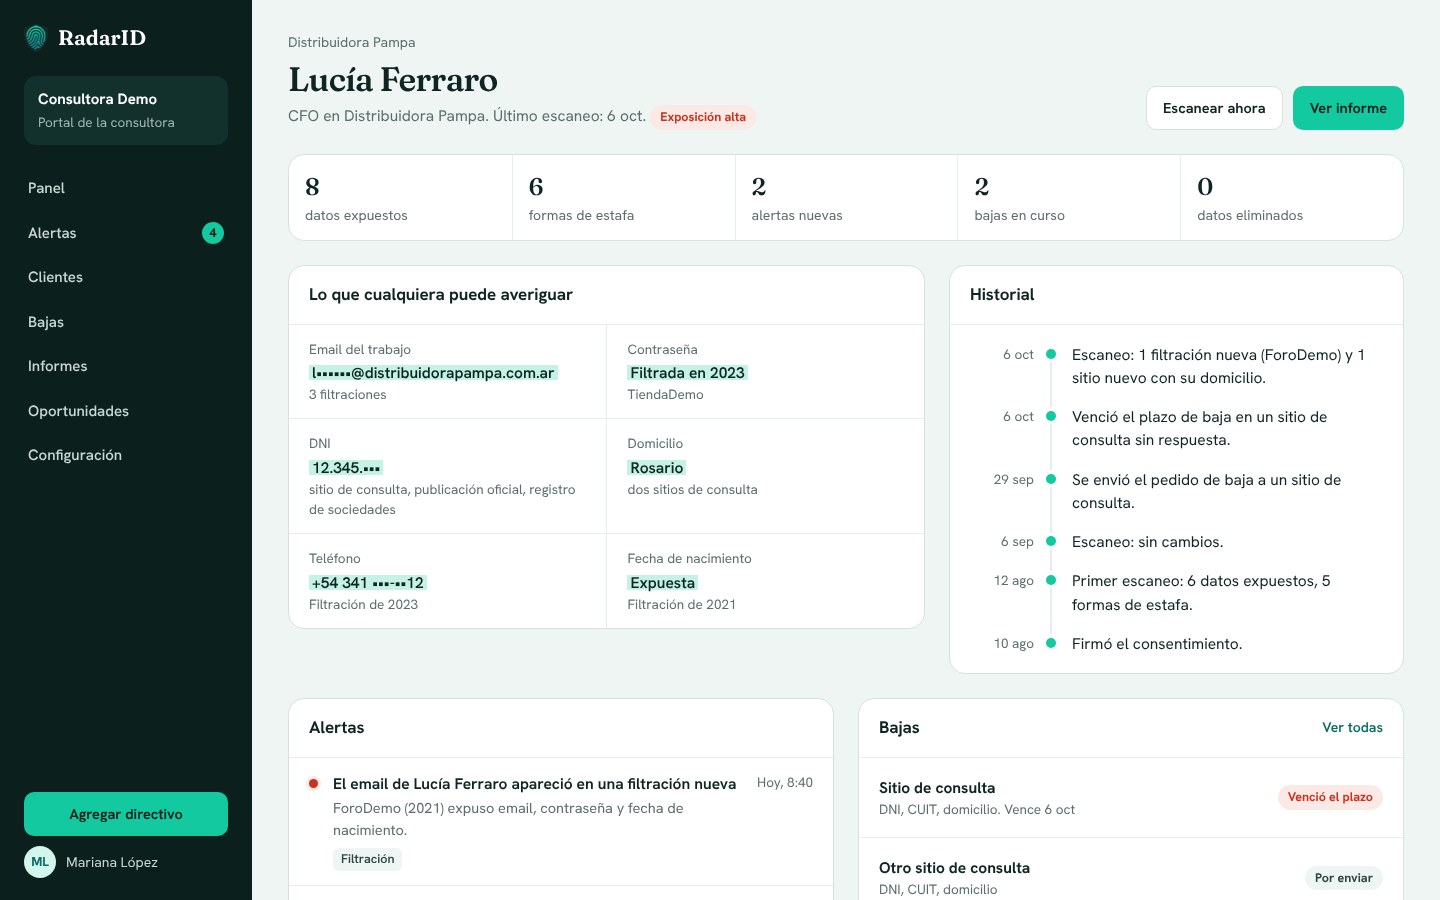The image size is (1440, 900).
Task: Click the Expuesta birth date value
Action: [662, 583]
